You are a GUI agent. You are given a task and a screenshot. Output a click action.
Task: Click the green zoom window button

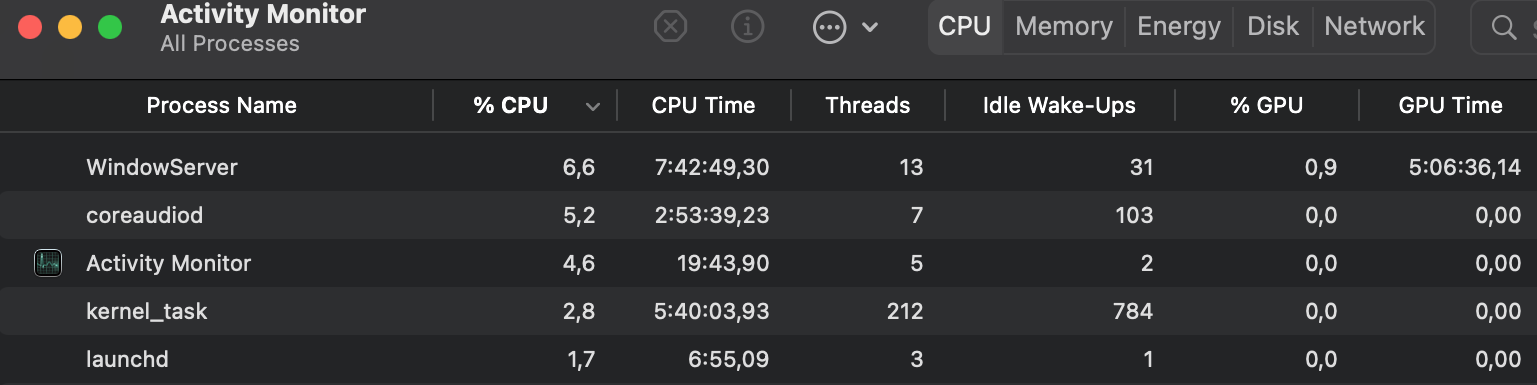(110, 27)
